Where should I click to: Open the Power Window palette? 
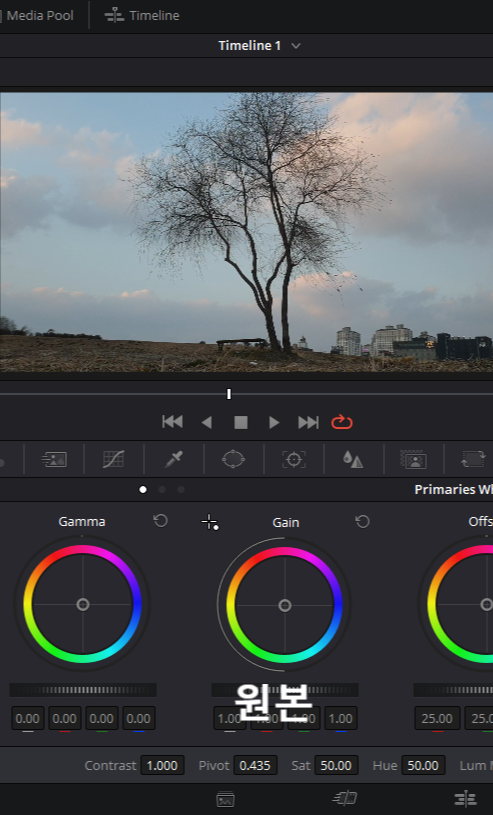click(x=233, y=459)
